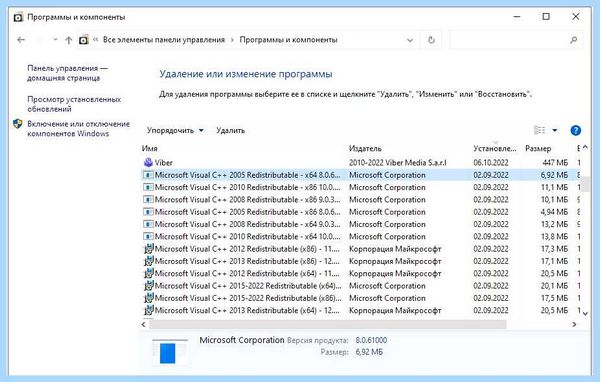
Task: Expand the hidden breadcrumb chevron
Action: click(95, 40)
